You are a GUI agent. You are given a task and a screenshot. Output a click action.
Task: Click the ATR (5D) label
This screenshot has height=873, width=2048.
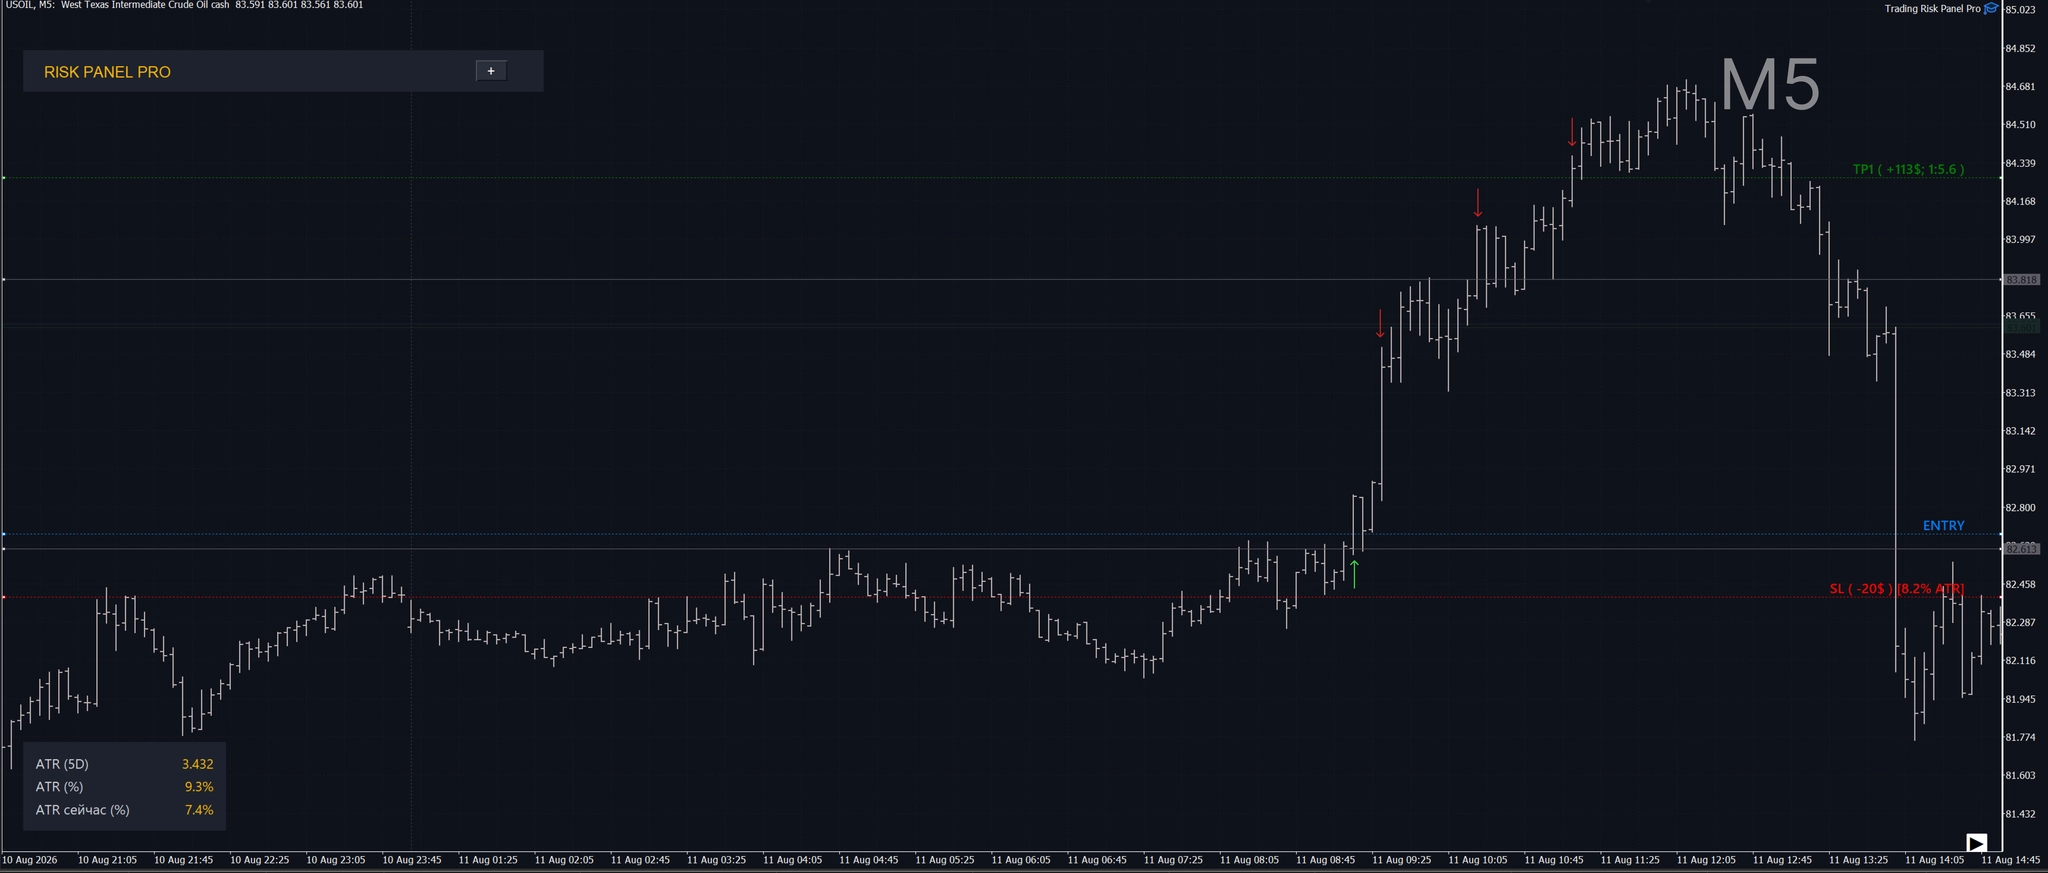[x=62, y=764]
